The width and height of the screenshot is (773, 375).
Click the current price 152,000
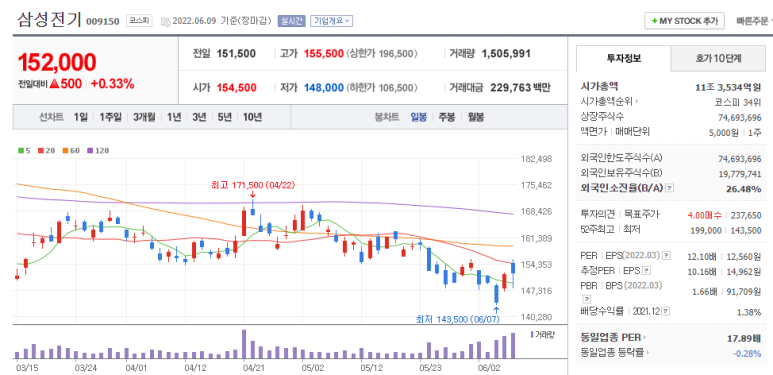tap(57, 63)
